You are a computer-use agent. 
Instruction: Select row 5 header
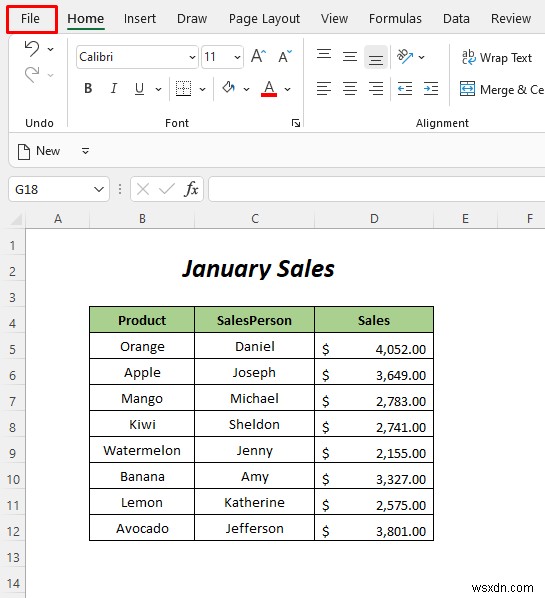(13, 349)
